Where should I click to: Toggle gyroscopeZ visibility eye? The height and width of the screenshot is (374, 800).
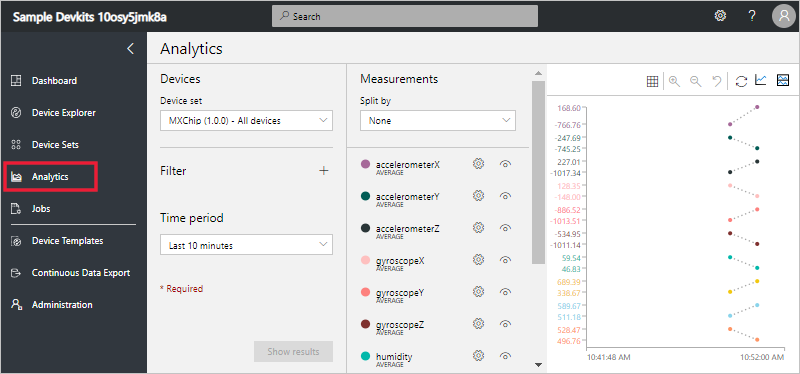[x=506, y=324]
